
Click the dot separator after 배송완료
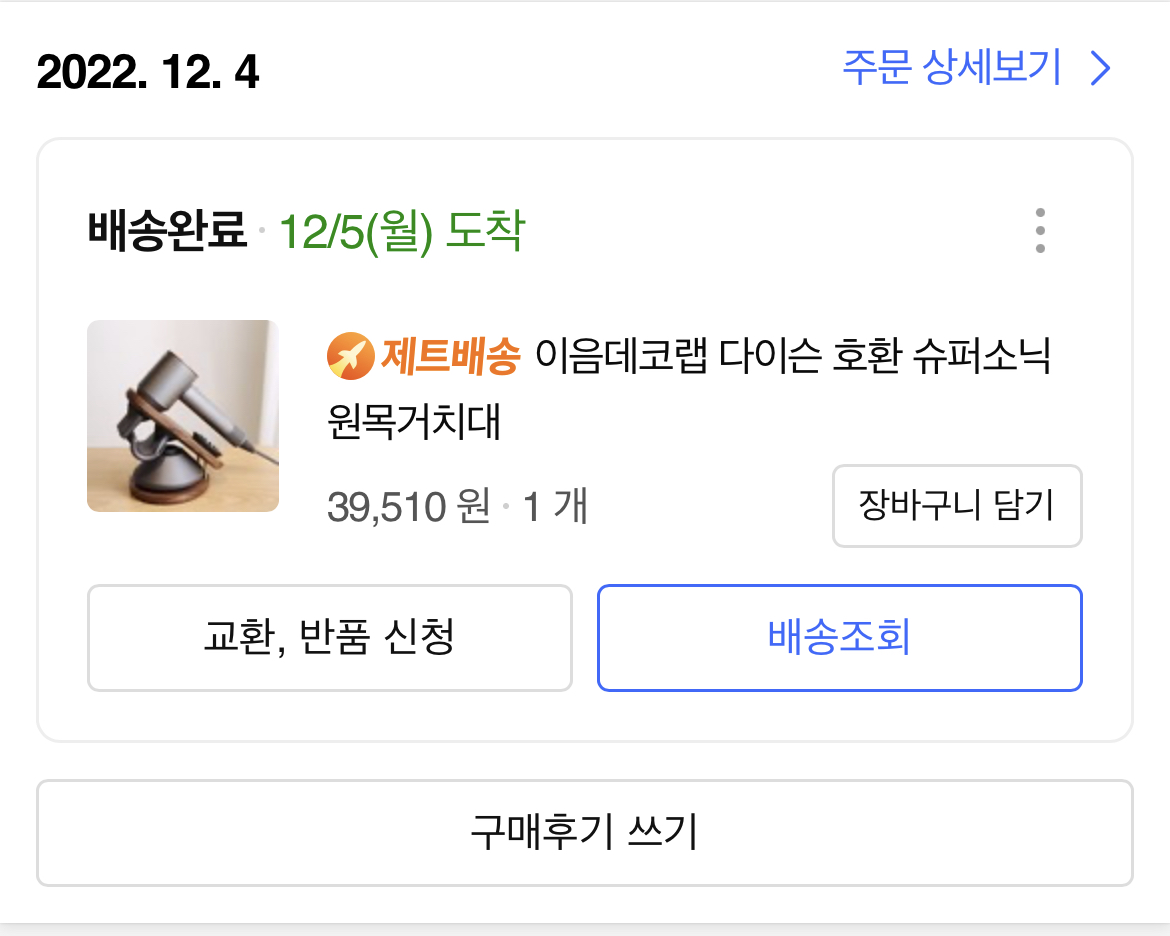tap(264, 230)
